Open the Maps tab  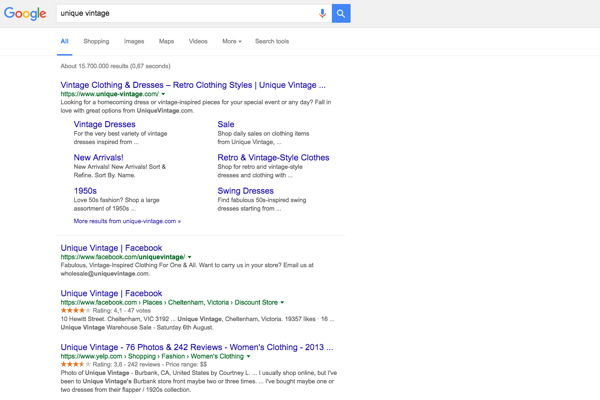[166, 41]
